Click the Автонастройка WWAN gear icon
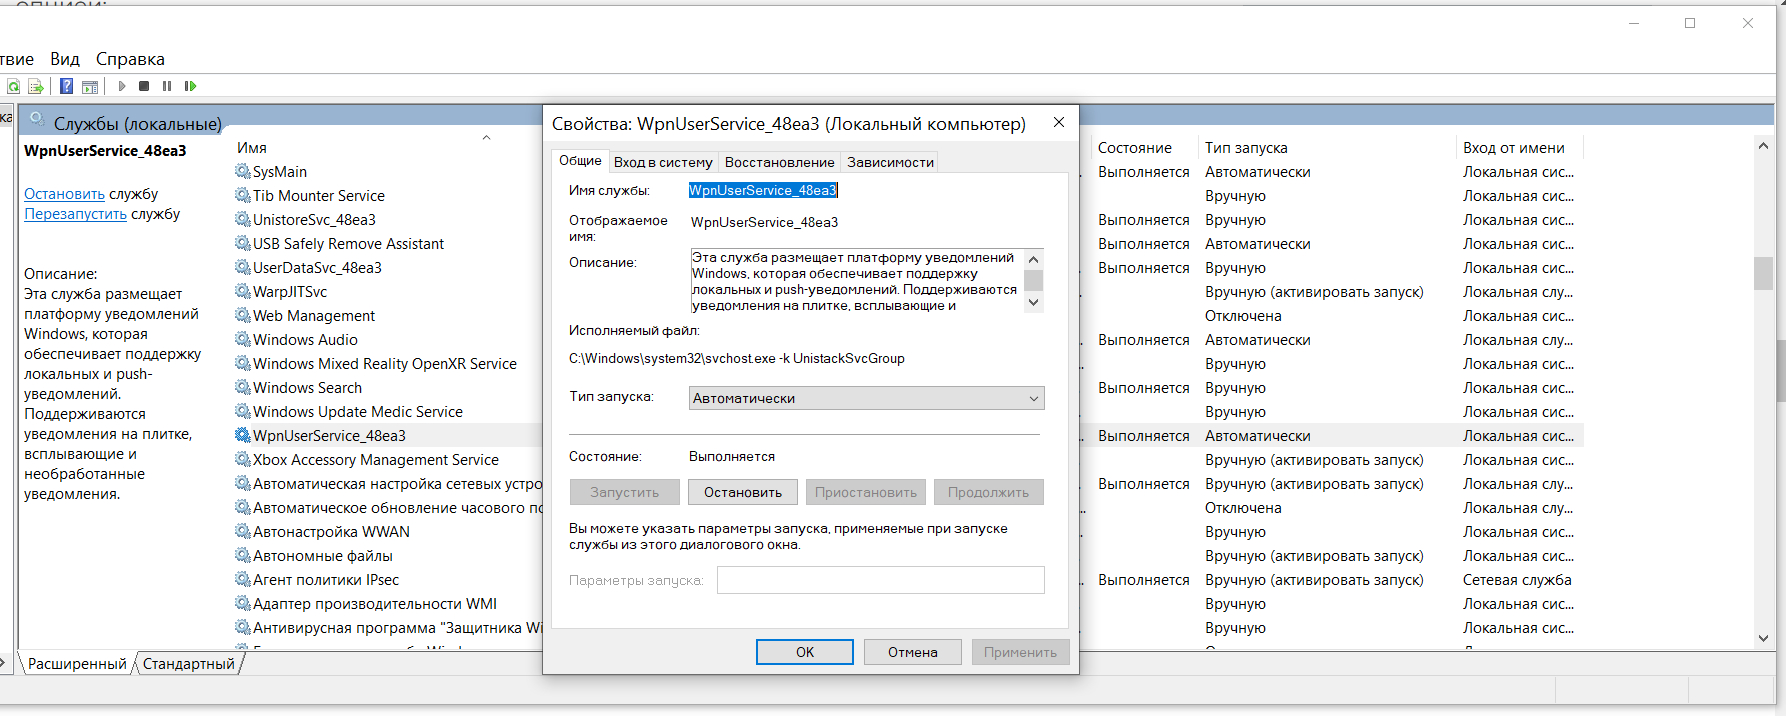This screenshot has width=1786, height=716. click(243, 531)
